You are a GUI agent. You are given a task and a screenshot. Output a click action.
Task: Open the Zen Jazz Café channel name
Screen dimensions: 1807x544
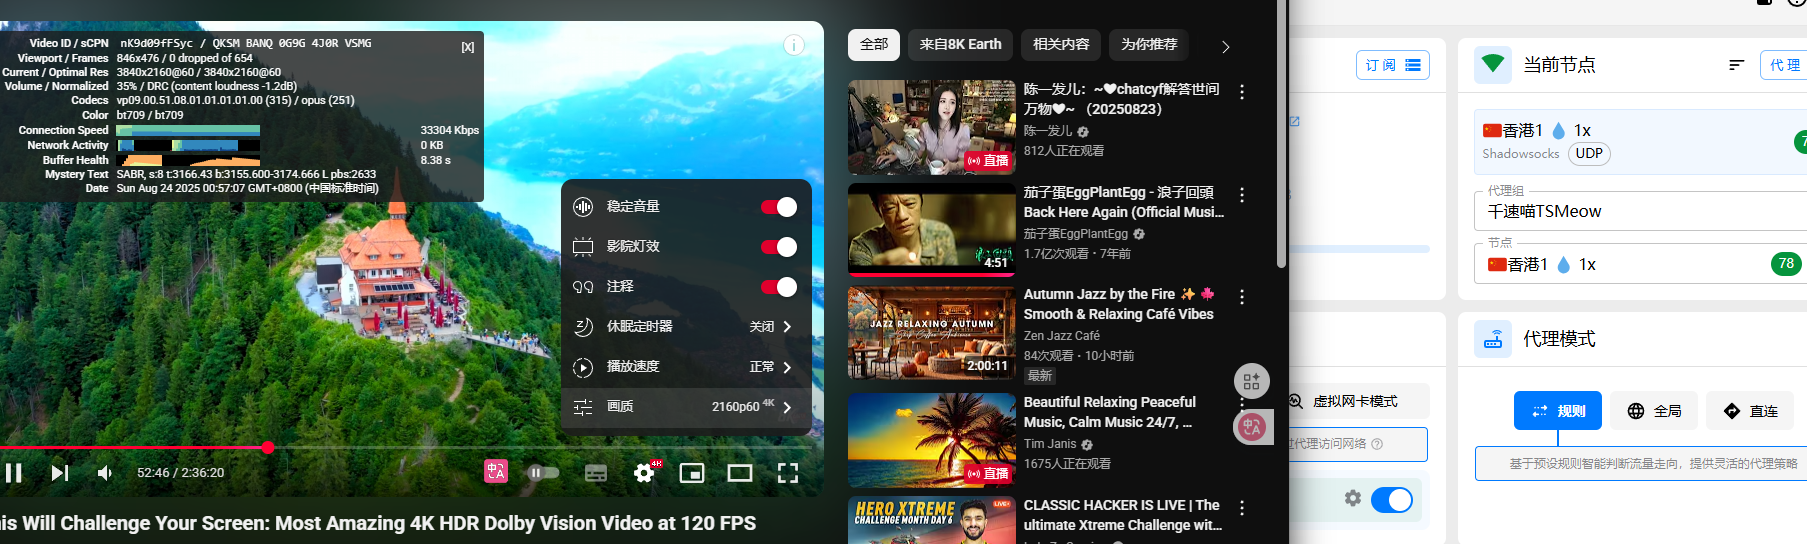tap(1062, 336)
